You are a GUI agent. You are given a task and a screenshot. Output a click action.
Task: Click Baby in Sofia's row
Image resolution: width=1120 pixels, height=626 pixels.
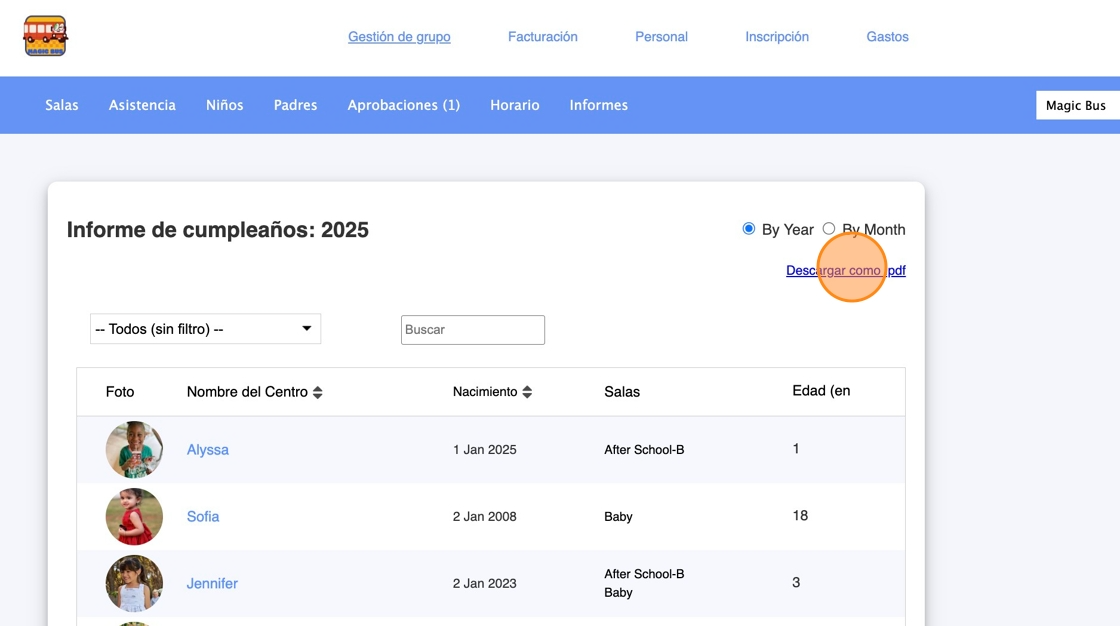pos(619,517)
